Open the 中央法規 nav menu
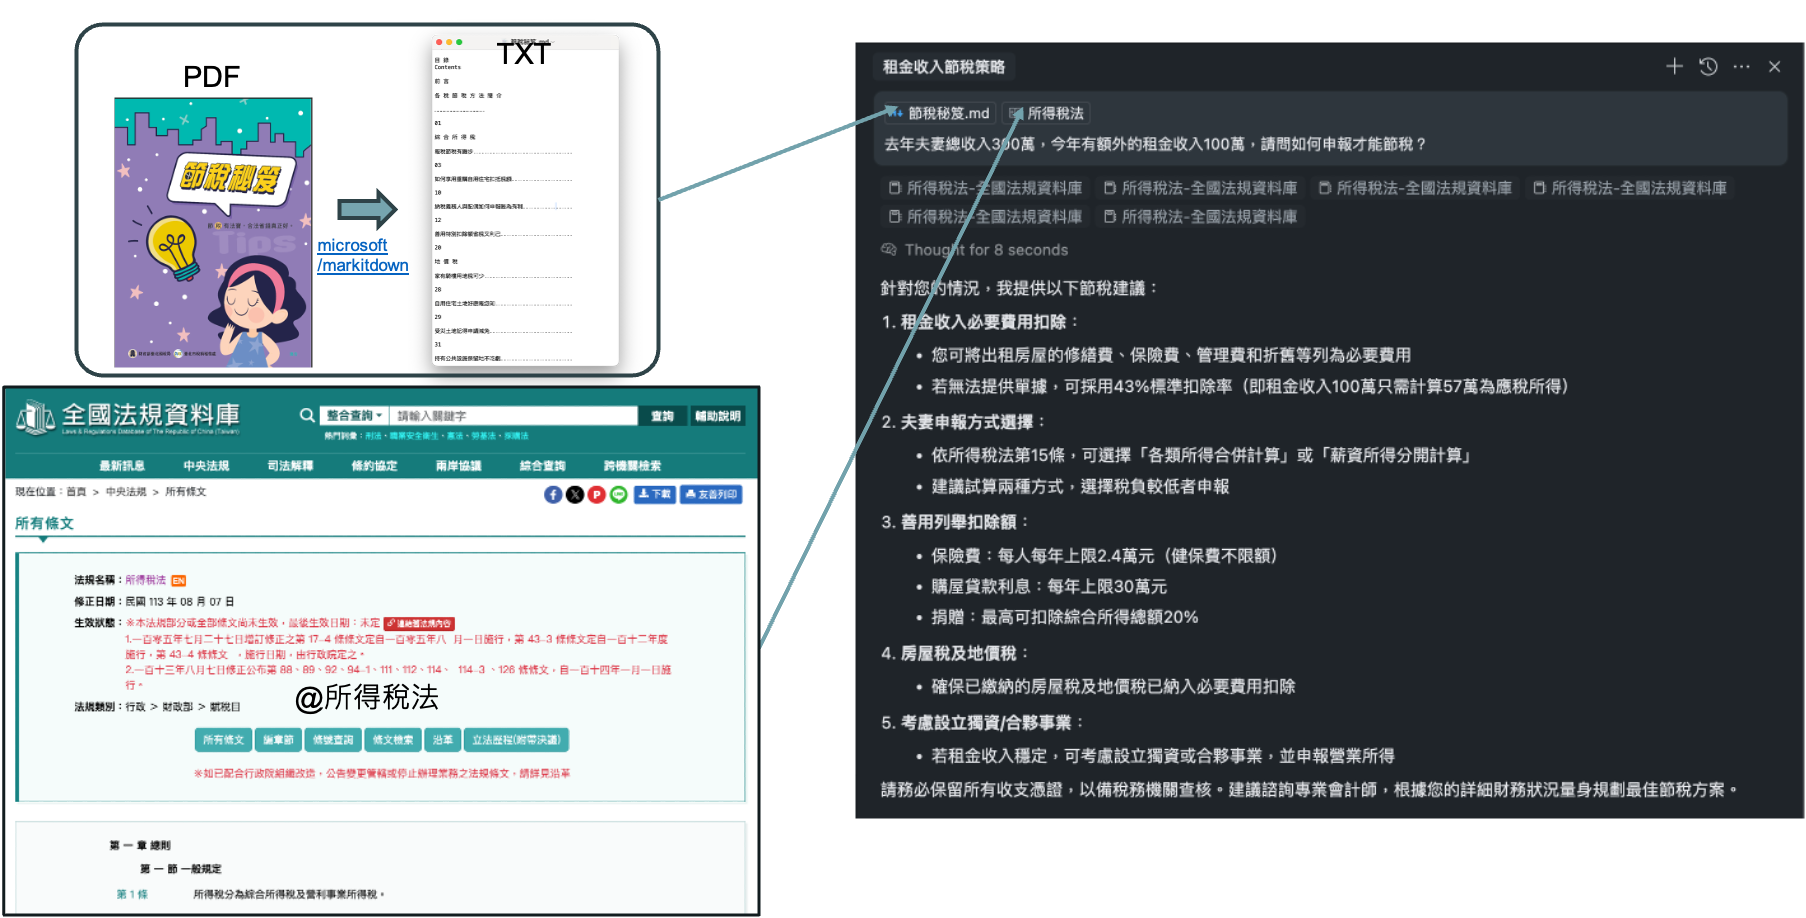The width and height of the screenshot is (1806, 918). pyautogui.click(x=206, y=466)
